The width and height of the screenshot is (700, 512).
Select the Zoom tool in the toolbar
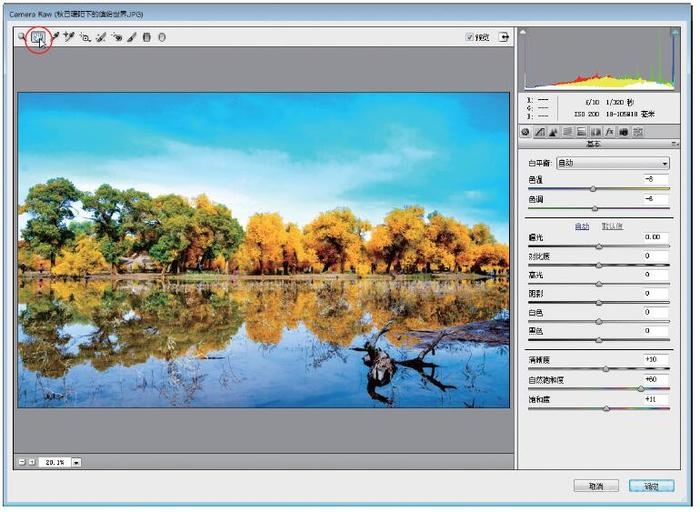click(21, 37)
